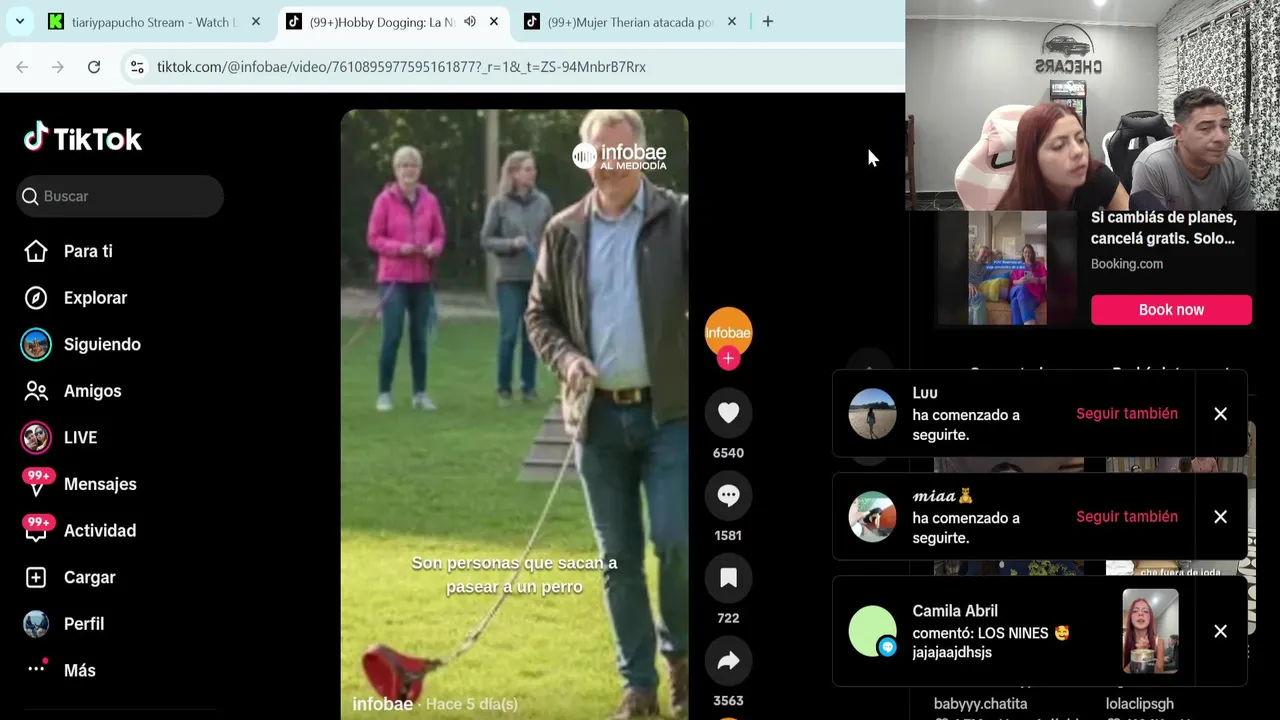Open Luu's avatar in notification
Viewport: 1280px width, 720px height.
873,414
